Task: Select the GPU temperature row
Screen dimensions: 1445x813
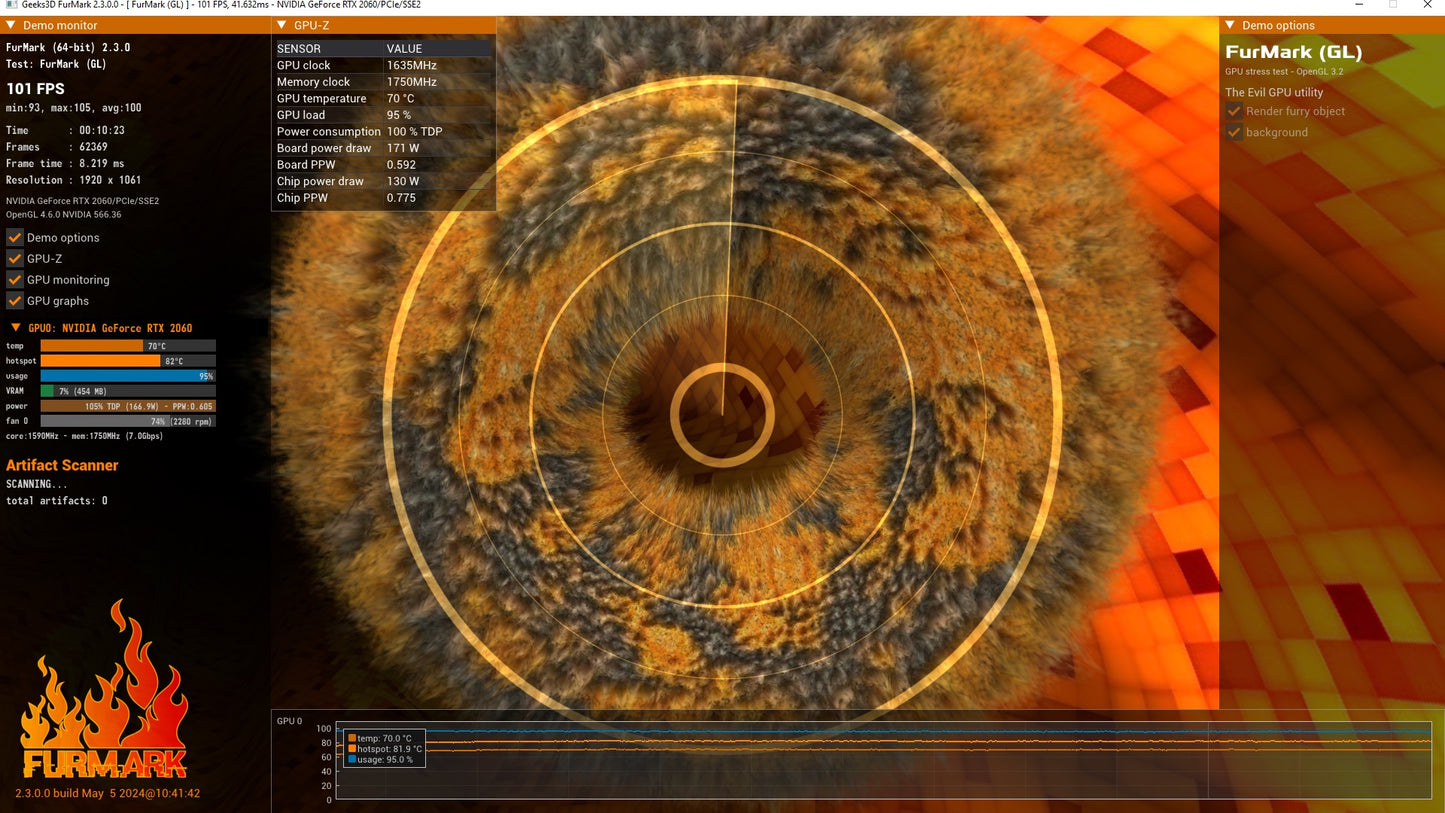Action: (x=384, y=98)
